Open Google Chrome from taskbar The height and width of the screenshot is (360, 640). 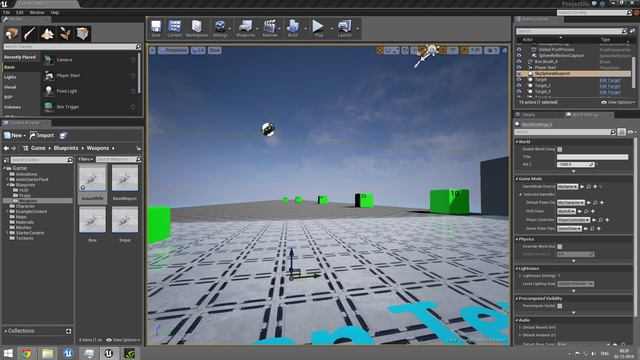coord(26,353)
